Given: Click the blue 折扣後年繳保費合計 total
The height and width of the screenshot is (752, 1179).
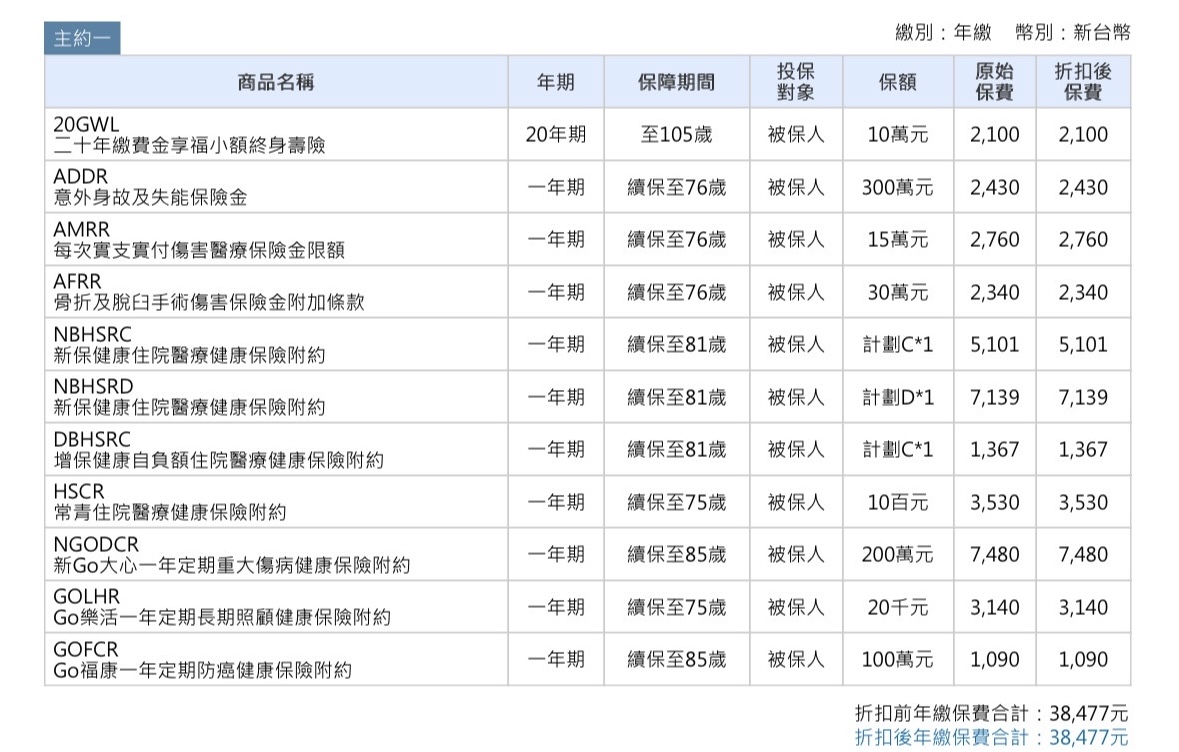Looking at the screenshot, I should (x=991, y=738).
